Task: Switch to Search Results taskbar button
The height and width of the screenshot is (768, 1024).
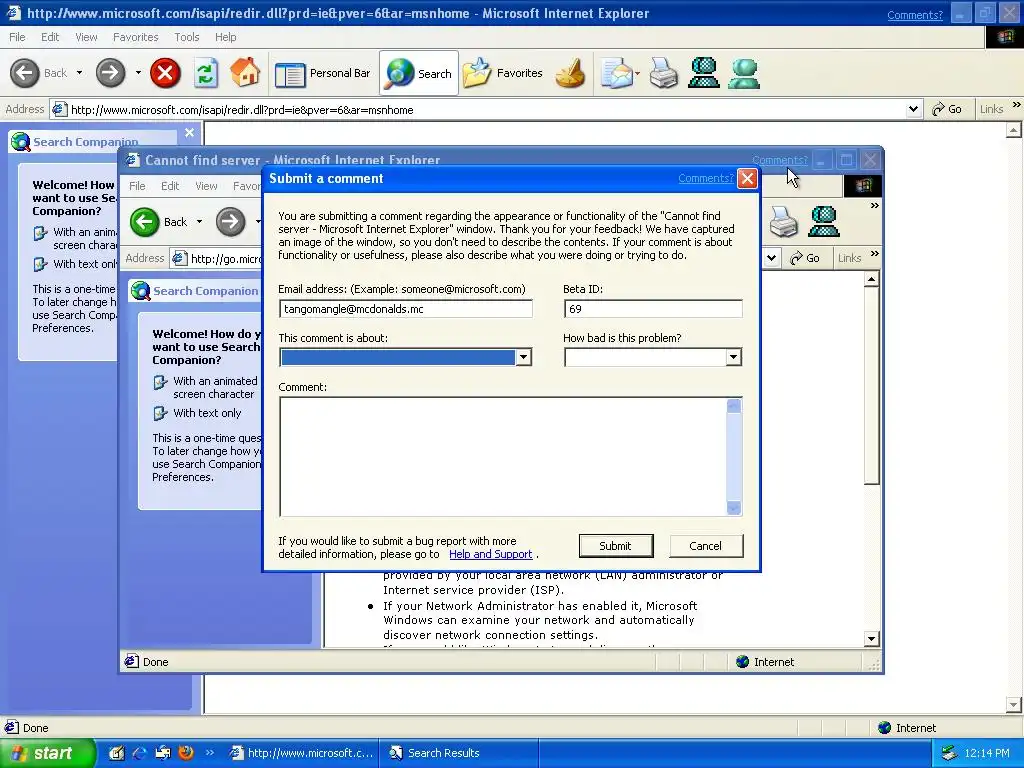Action: pyautogui.click(x=460, y=753)
